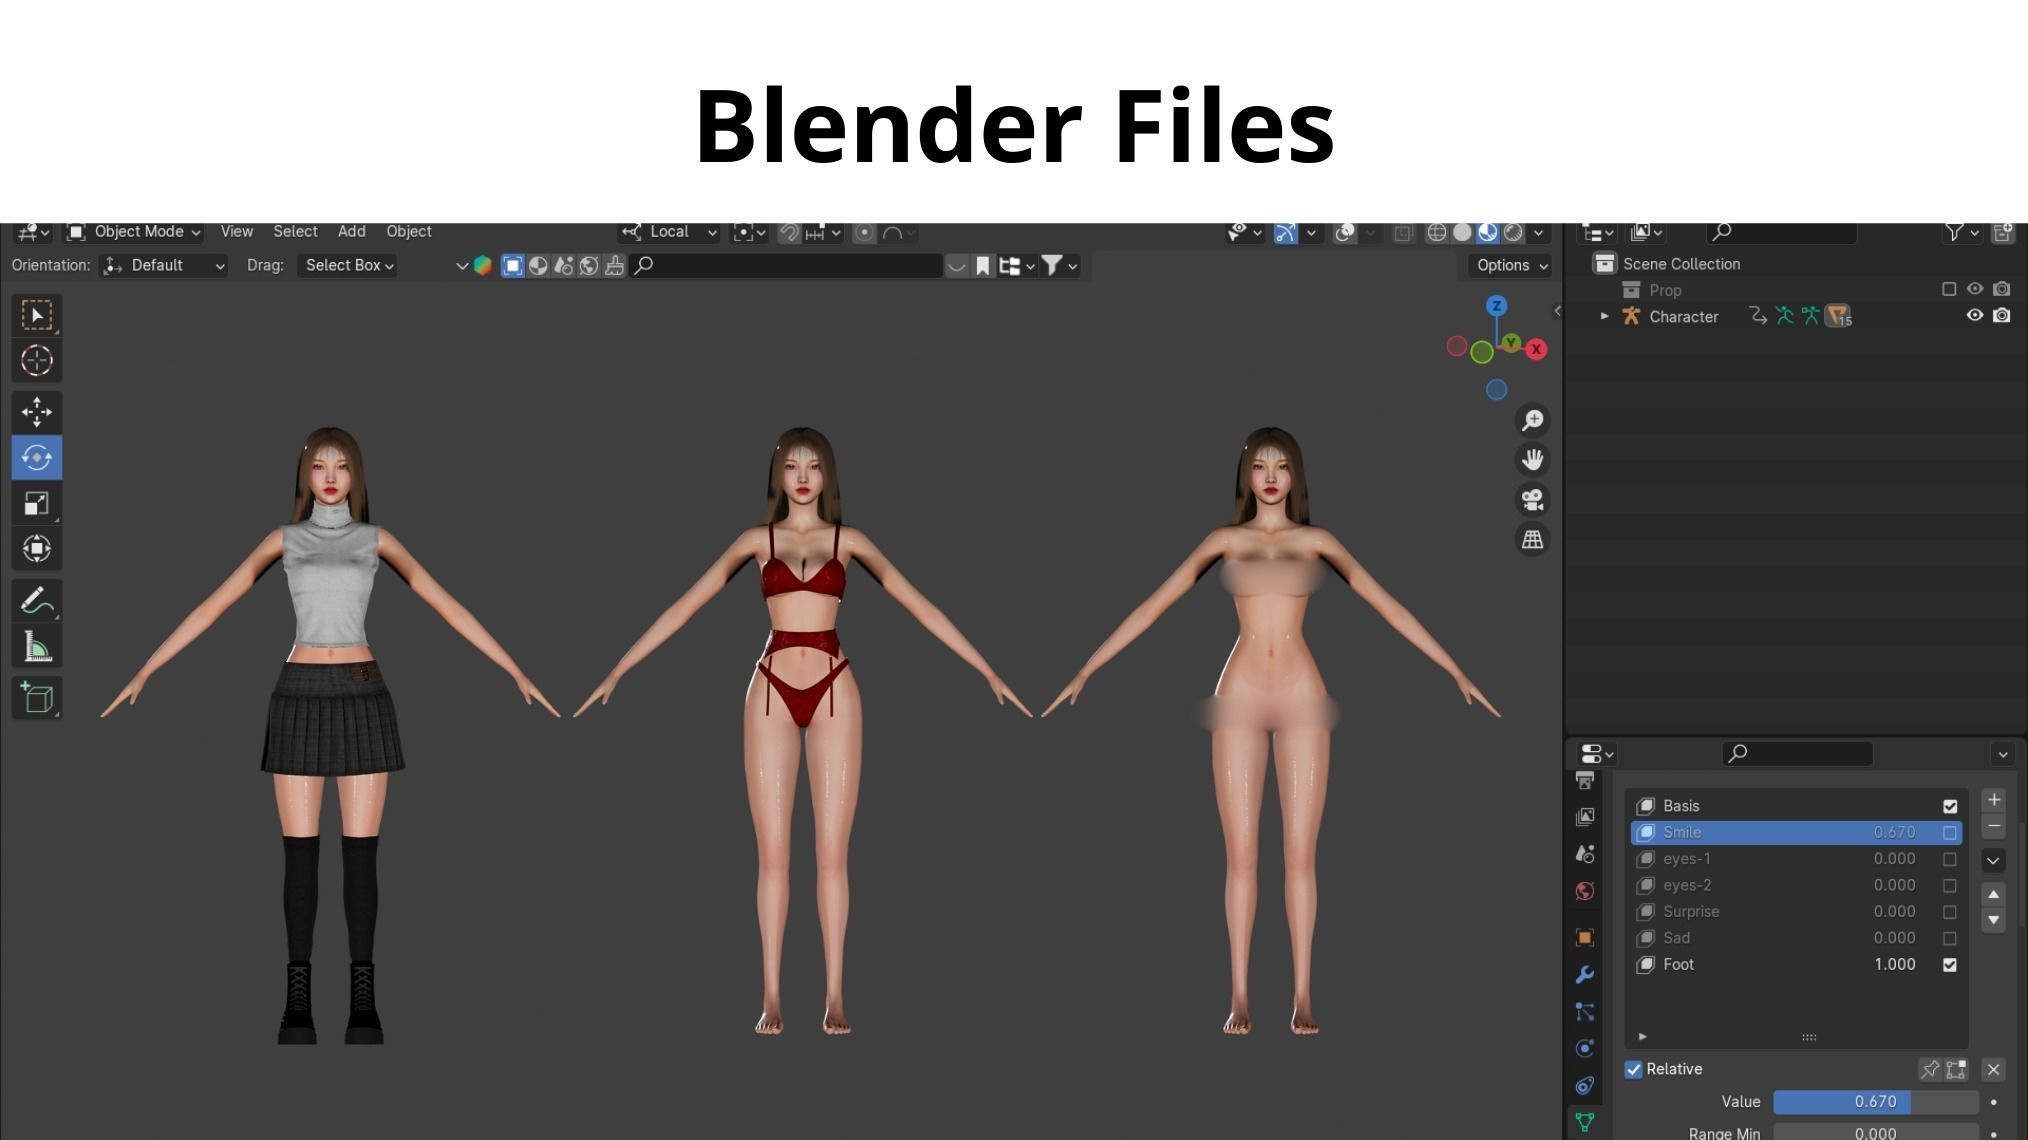The height and width of the screenshot is (1140, 2028).
Task: Open the Scene properties tab with cone icon
Action: (x=1585, y=854)
